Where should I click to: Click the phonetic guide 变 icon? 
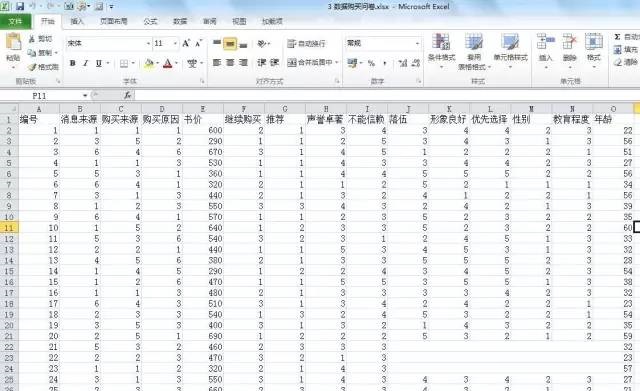(x=192, y=63)
